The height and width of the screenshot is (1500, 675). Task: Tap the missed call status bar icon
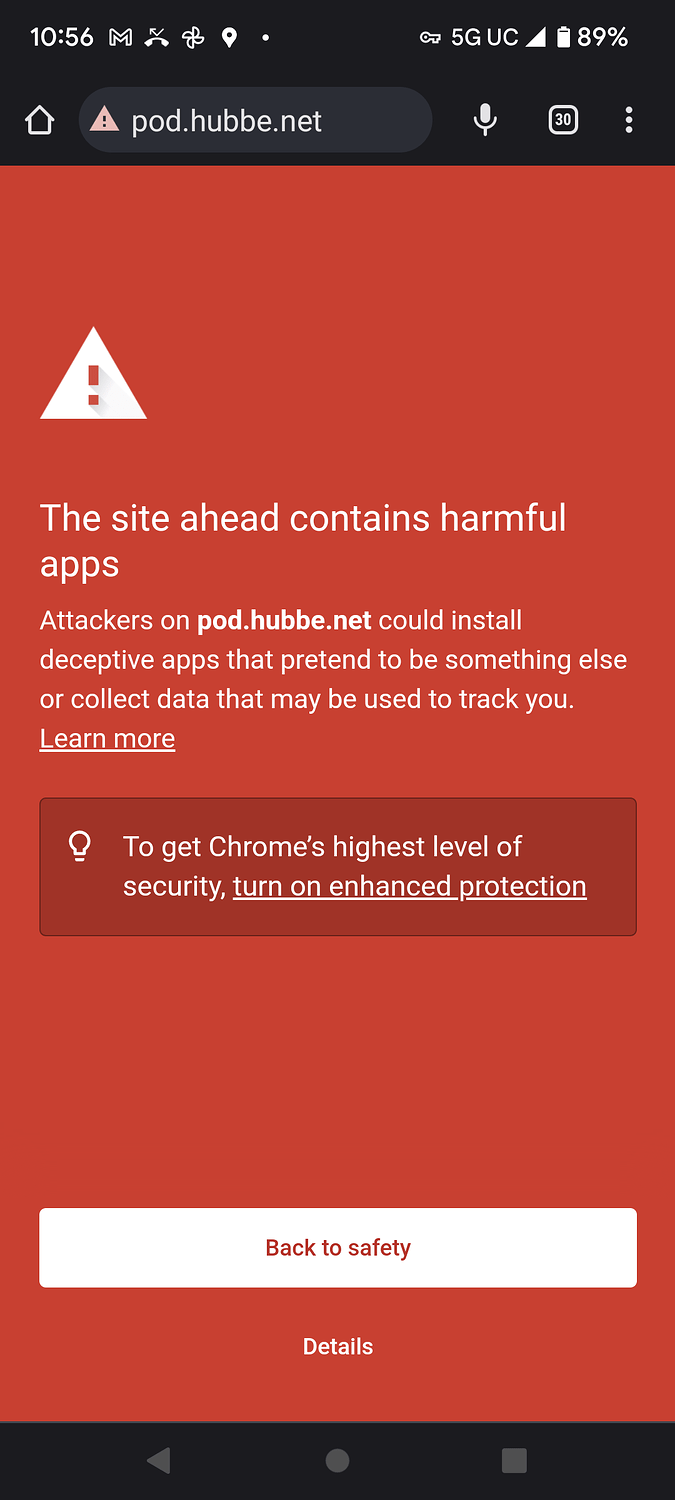(x=156, y=38)
